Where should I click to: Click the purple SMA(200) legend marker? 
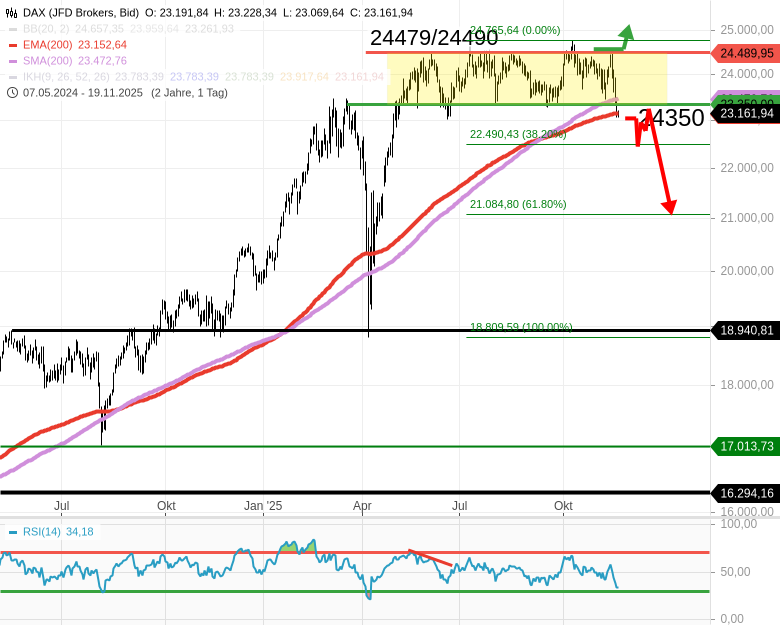[12, 61]
